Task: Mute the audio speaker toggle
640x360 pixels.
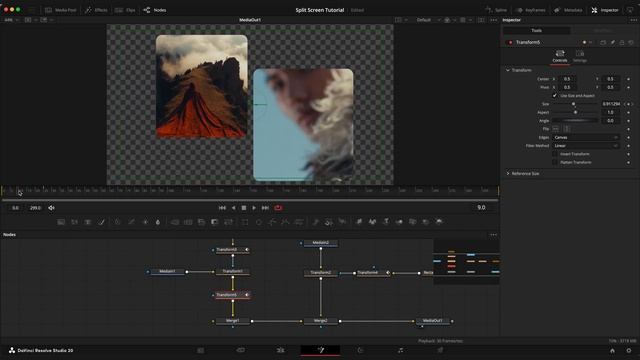Action: click(51, 208)
